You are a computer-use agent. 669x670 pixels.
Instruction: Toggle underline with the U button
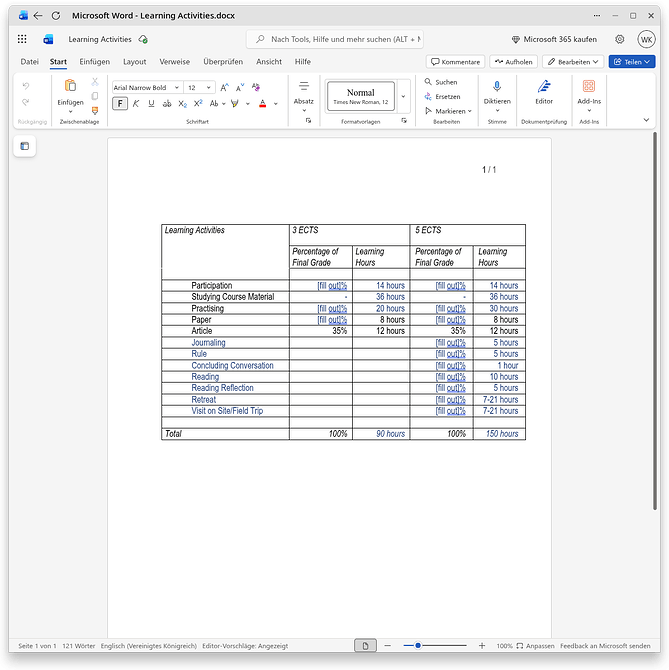tap(151, 103)
